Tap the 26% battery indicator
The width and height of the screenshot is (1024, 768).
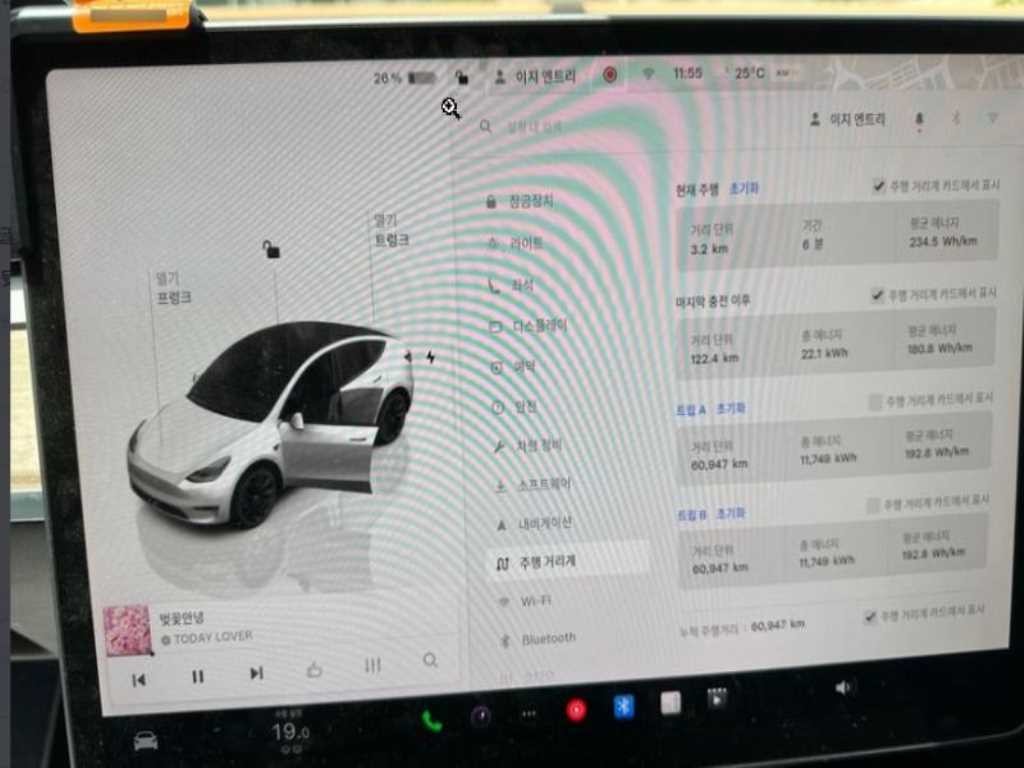(x=404, y=78)
